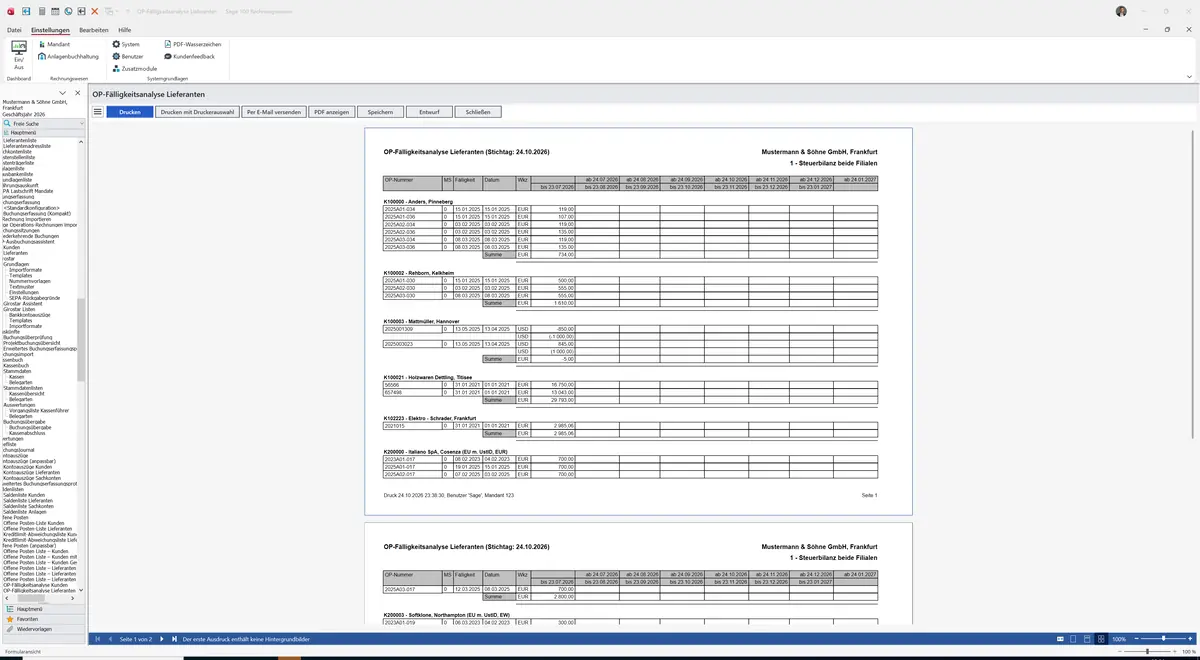Viewport: 1200px width, 660px height.
Task: Click the Entwurf button
Action: coord(430,112)
